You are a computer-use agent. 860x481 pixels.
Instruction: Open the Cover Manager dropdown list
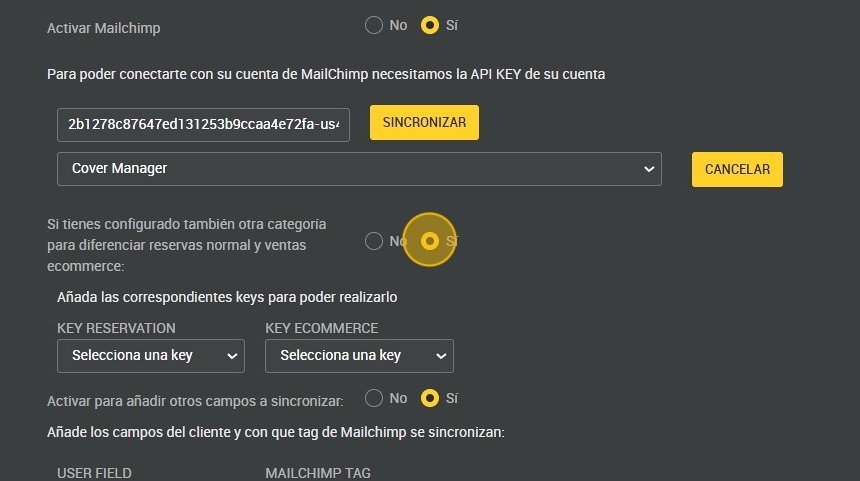pyautogui.click(x=359, y=169)
